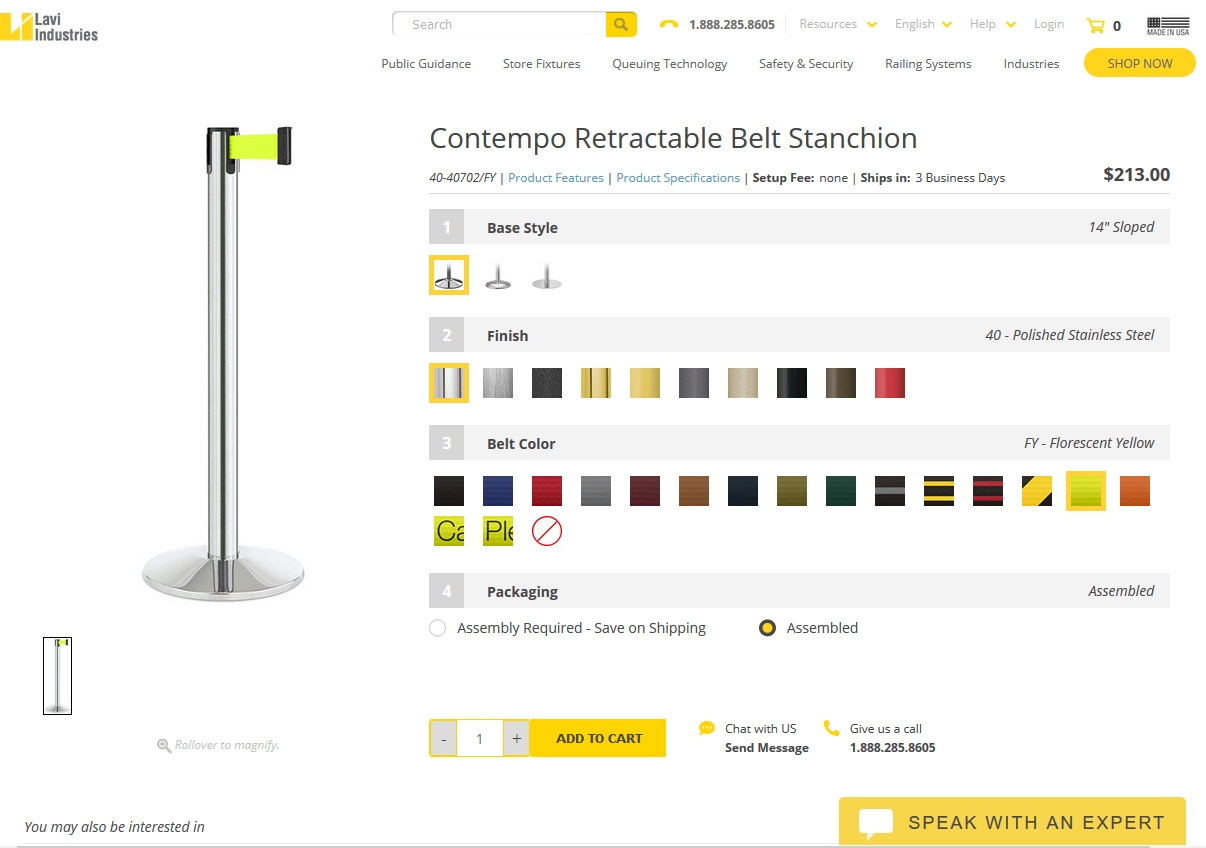
Task: Open the Product Specifications link
Action: (x=678, y=178)
